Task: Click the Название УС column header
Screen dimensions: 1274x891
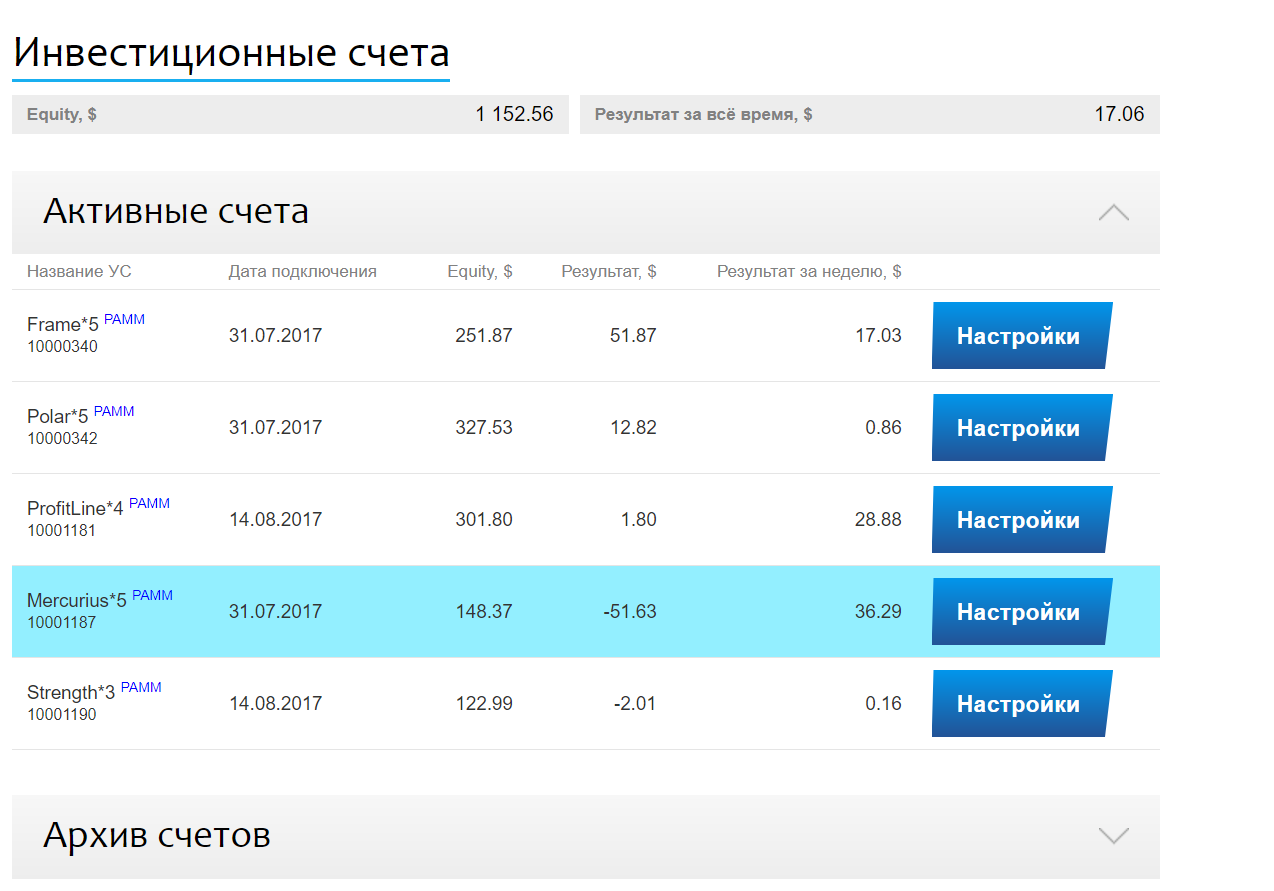Action: [79, 271]
